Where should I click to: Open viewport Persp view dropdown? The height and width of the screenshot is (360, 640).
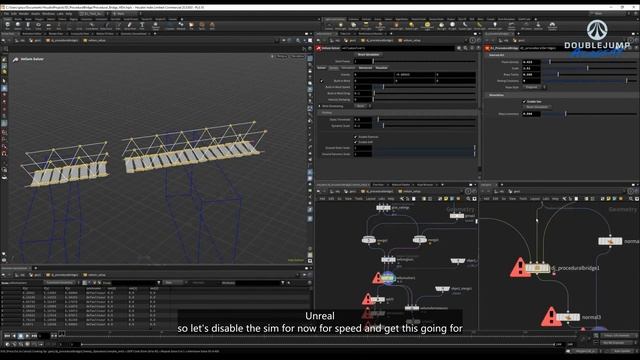click(282, 56)
